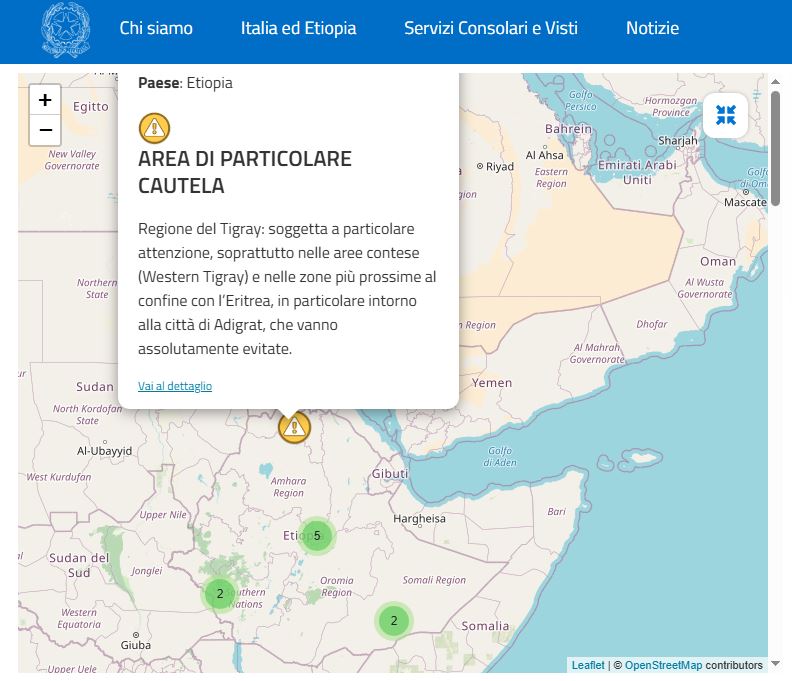Image resolution: width=792 pixels, height=681 pixels.
Task: Exit fullscreen map view icon
Action: point(725,116)
